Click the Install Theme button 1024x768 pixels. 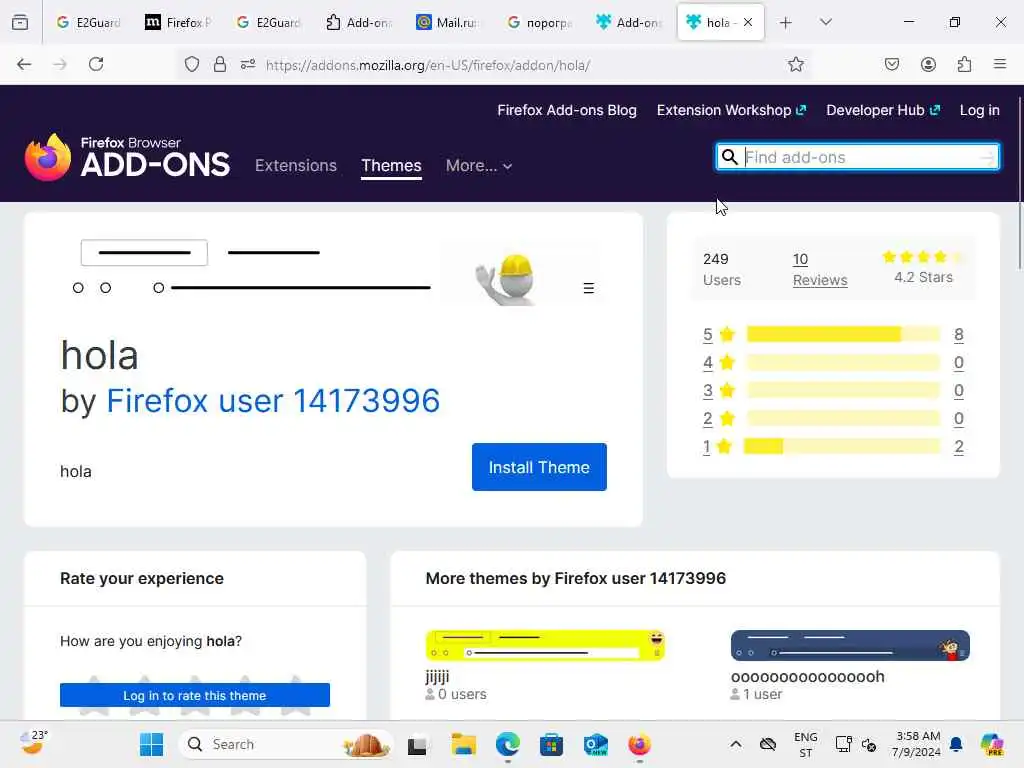click(x=539, y=467)
